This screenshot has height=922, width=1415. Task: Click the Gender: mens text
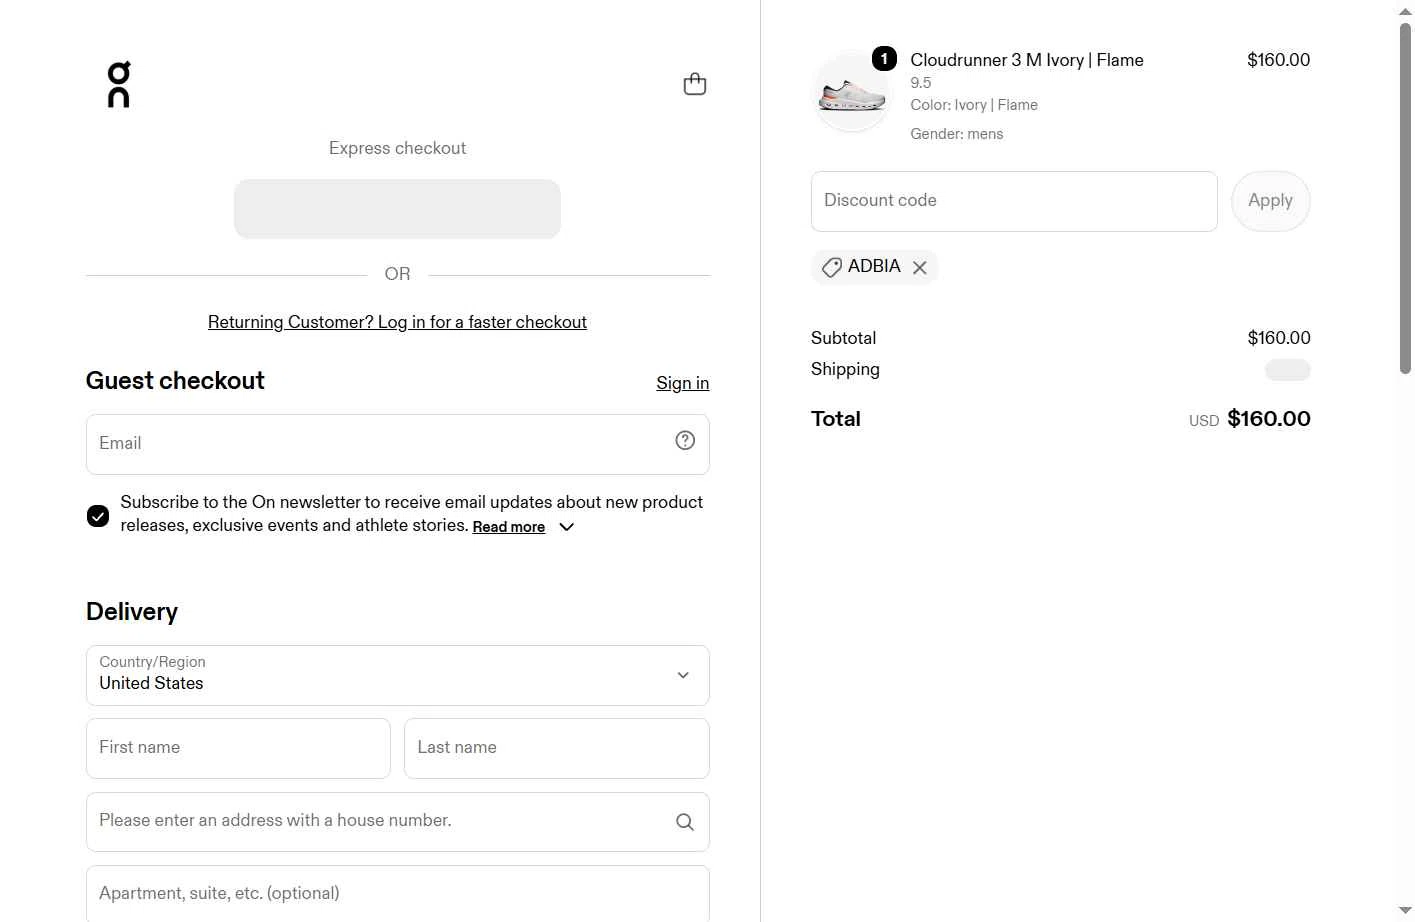(957, 134)
